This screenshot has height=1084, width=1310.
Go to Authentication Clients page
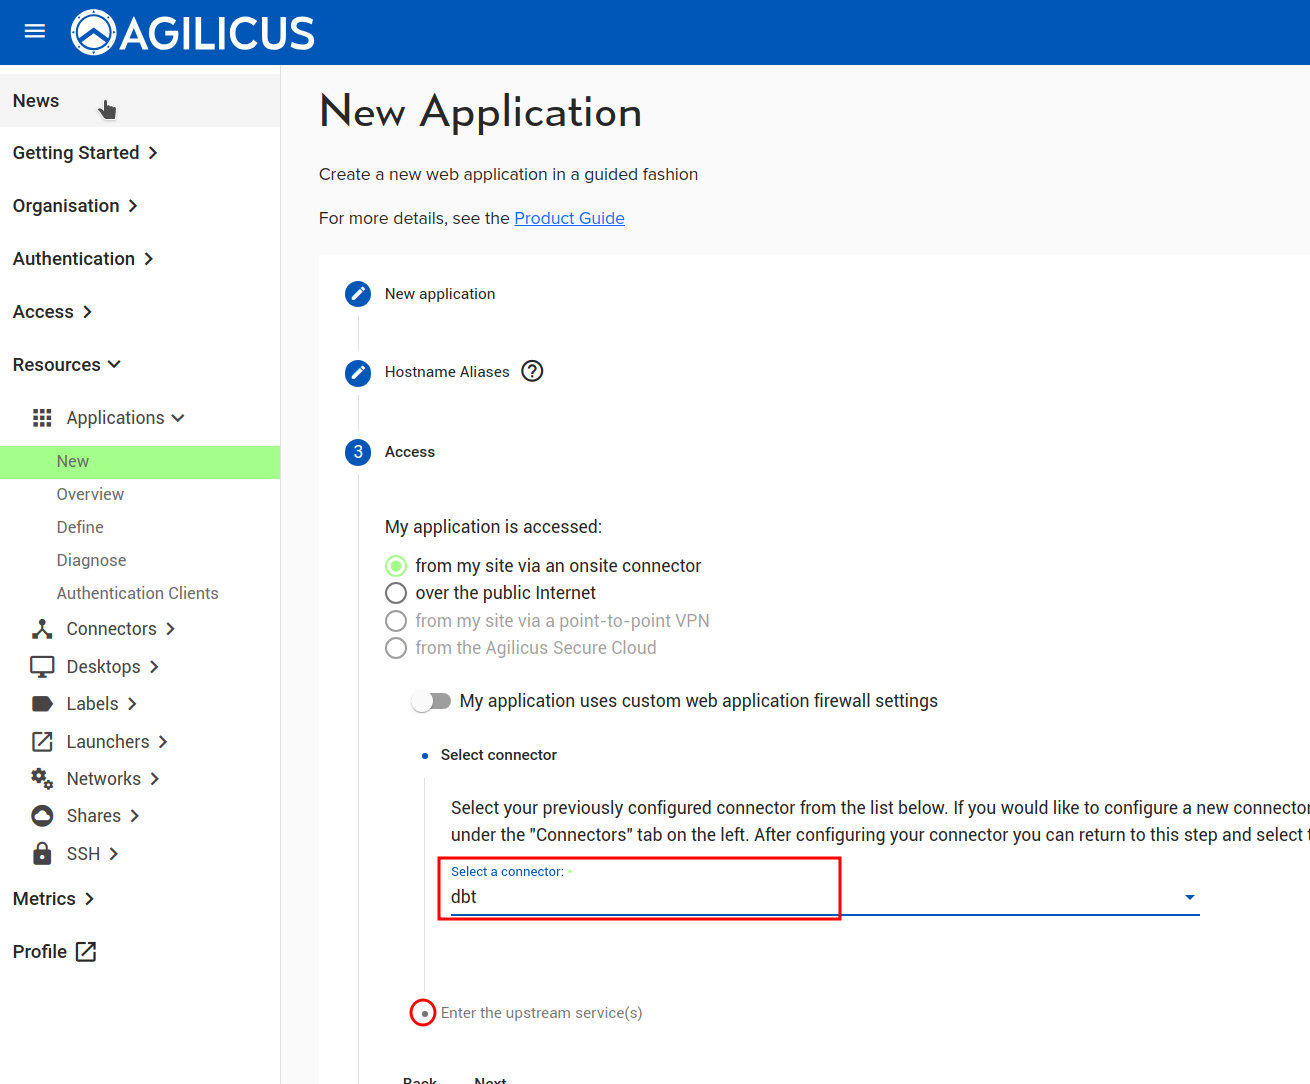click(x=137, y=593)
